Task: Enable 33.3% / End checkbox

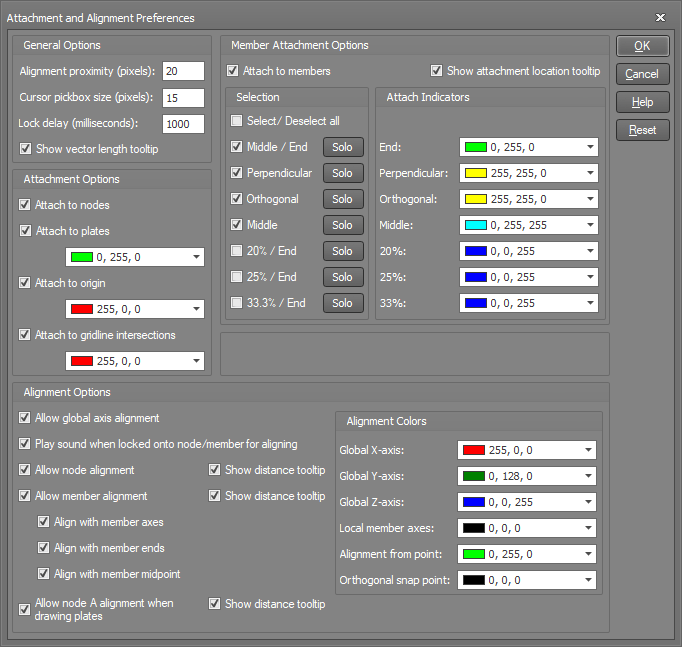Action: click(x=236, y=303)
